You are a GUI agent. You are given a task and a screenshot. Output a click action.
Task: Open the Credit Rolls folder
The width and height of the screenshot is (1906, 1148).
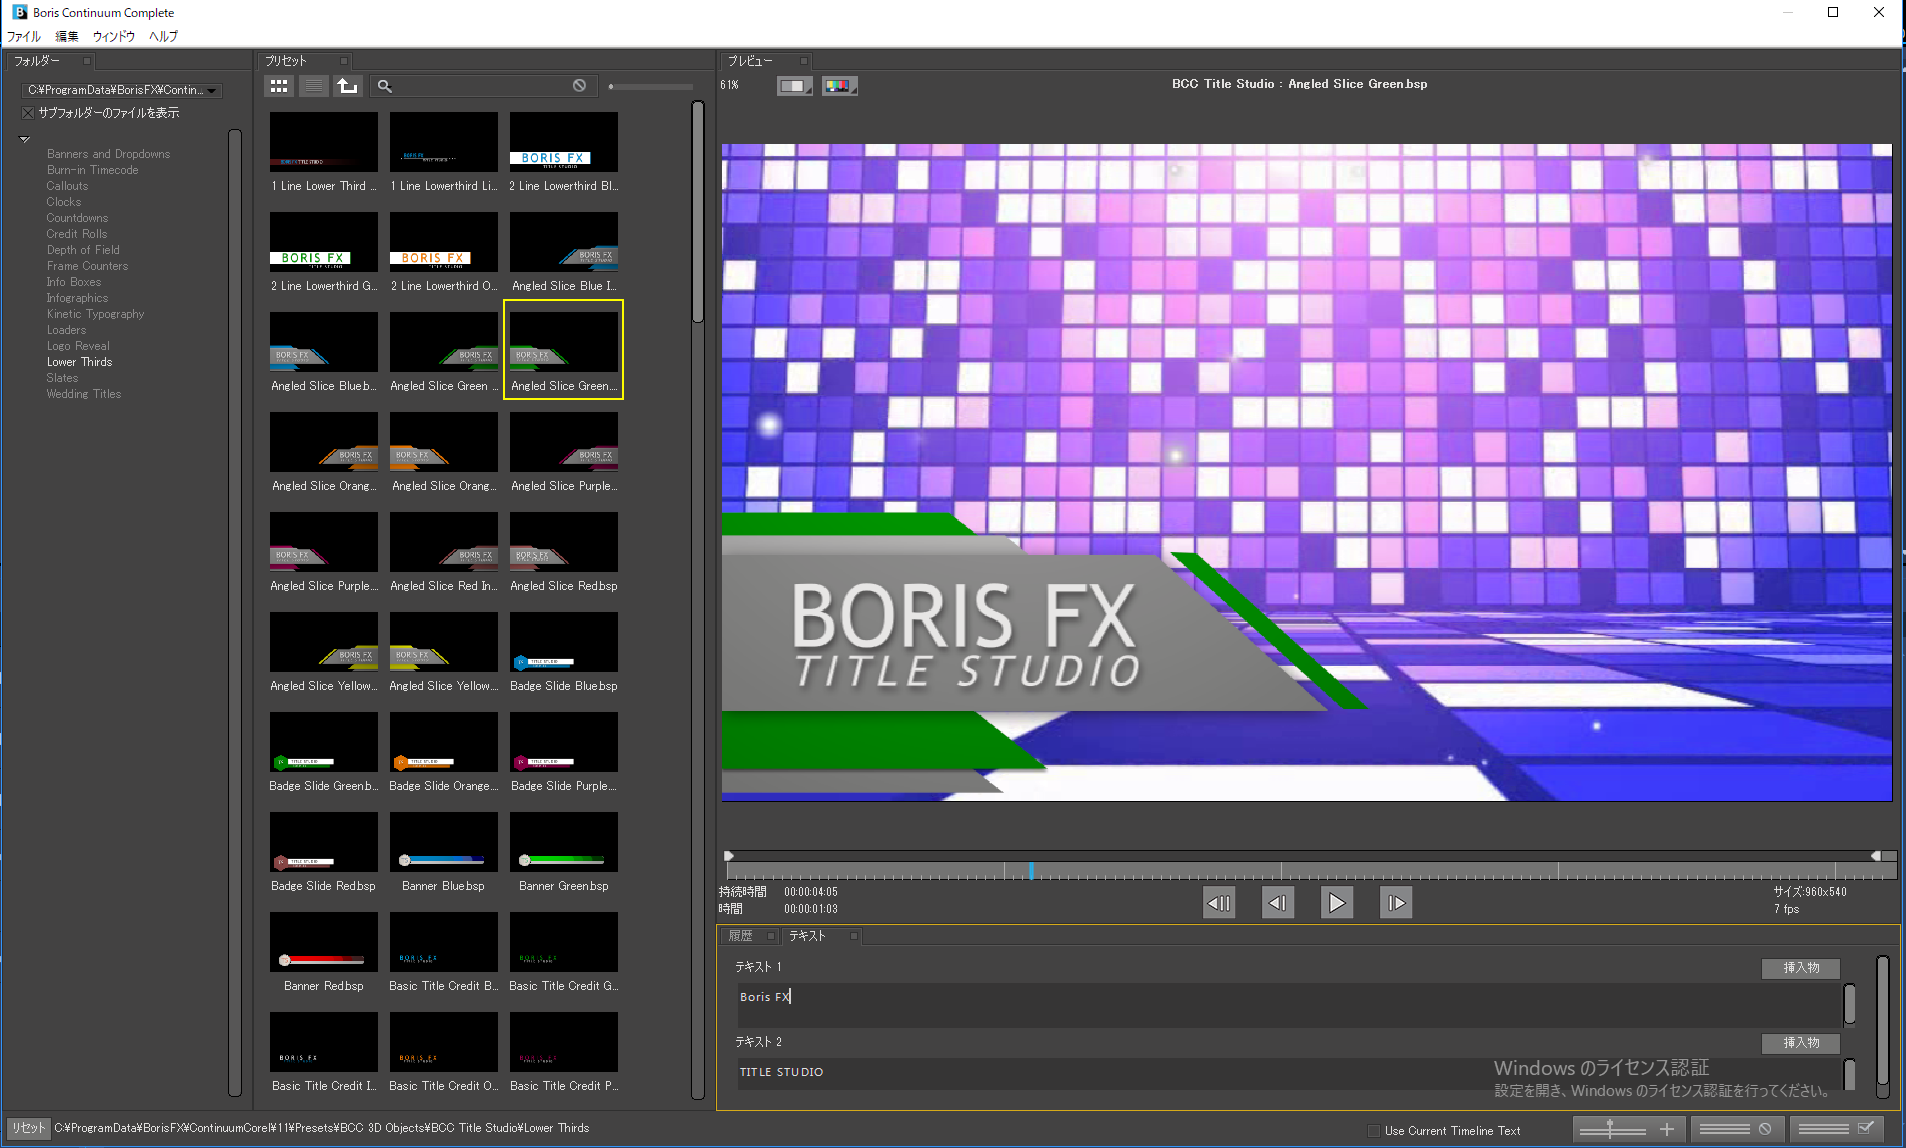pos(76,234)
